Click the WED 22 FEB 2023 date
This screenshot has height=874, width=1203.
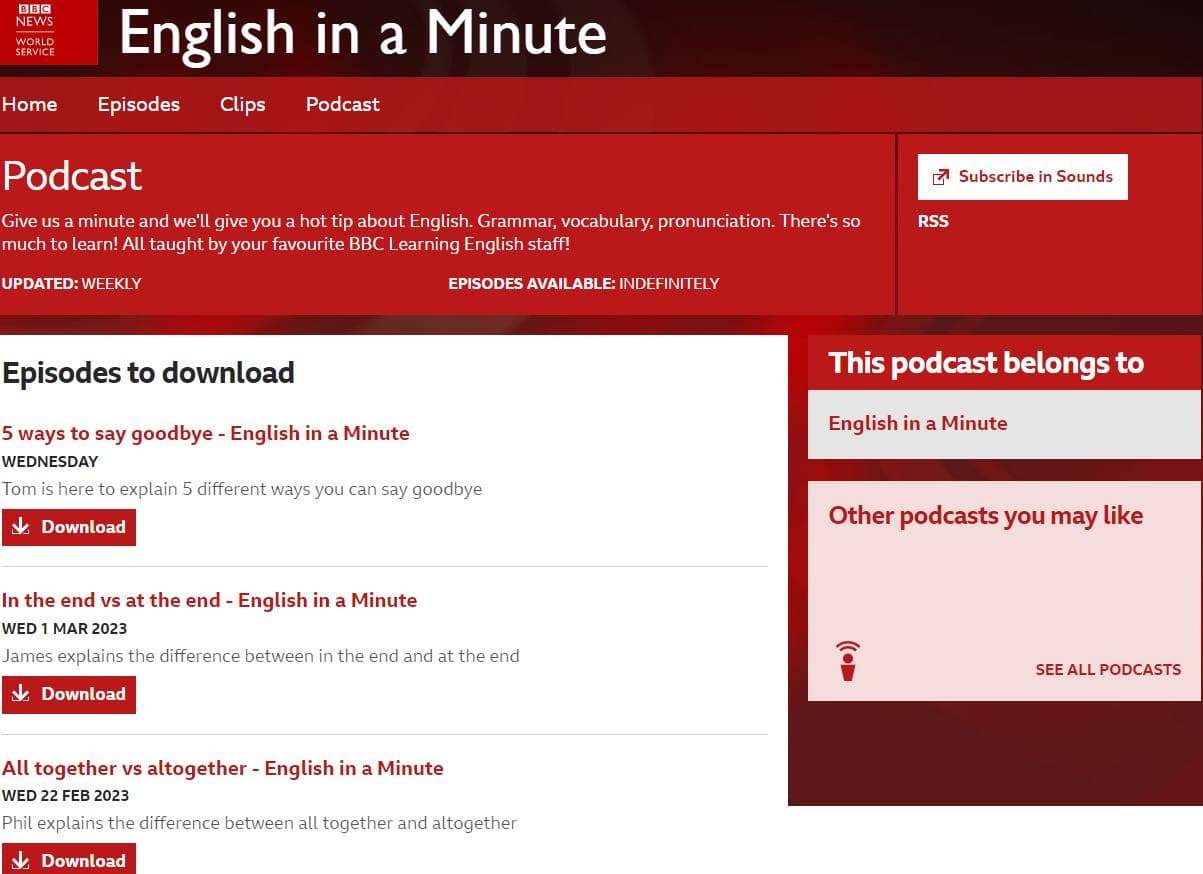(x=66, y=796)
